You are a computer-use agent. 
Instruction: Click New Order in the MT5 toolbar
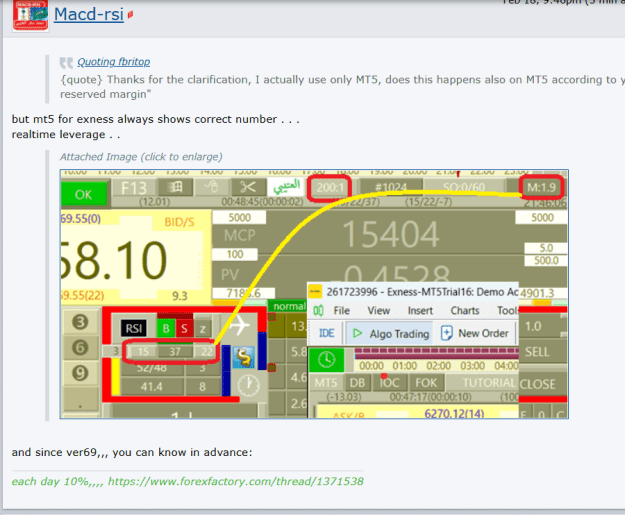pos(475,333)
